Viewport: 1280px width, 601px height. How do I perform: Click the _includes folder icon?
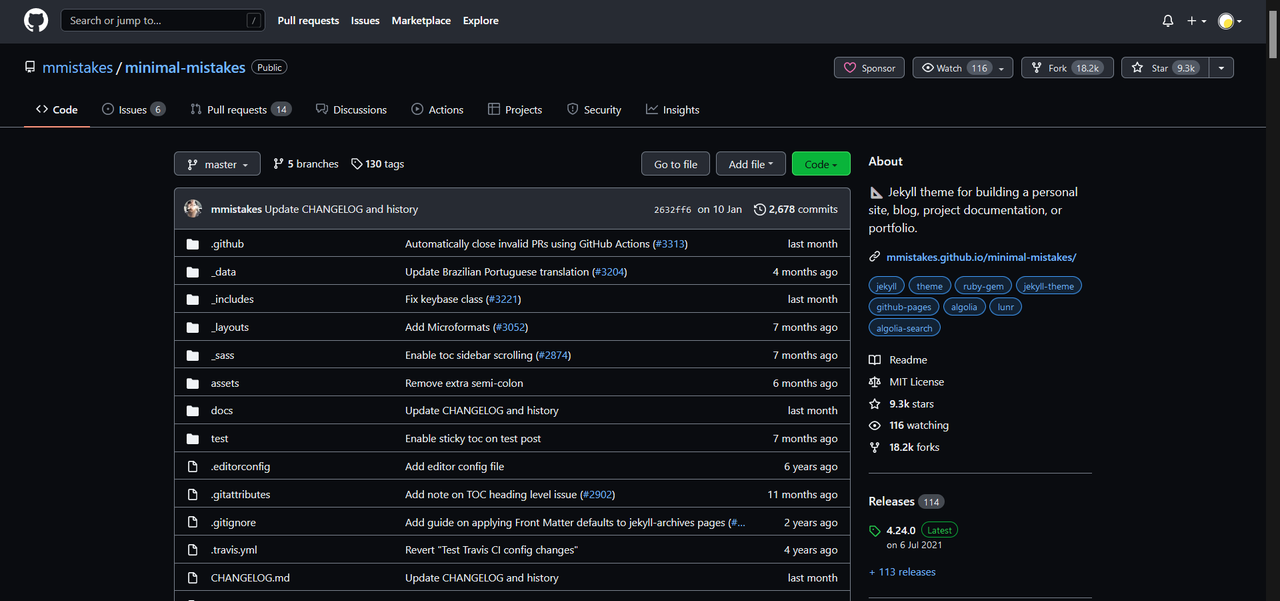pos(193,299)
